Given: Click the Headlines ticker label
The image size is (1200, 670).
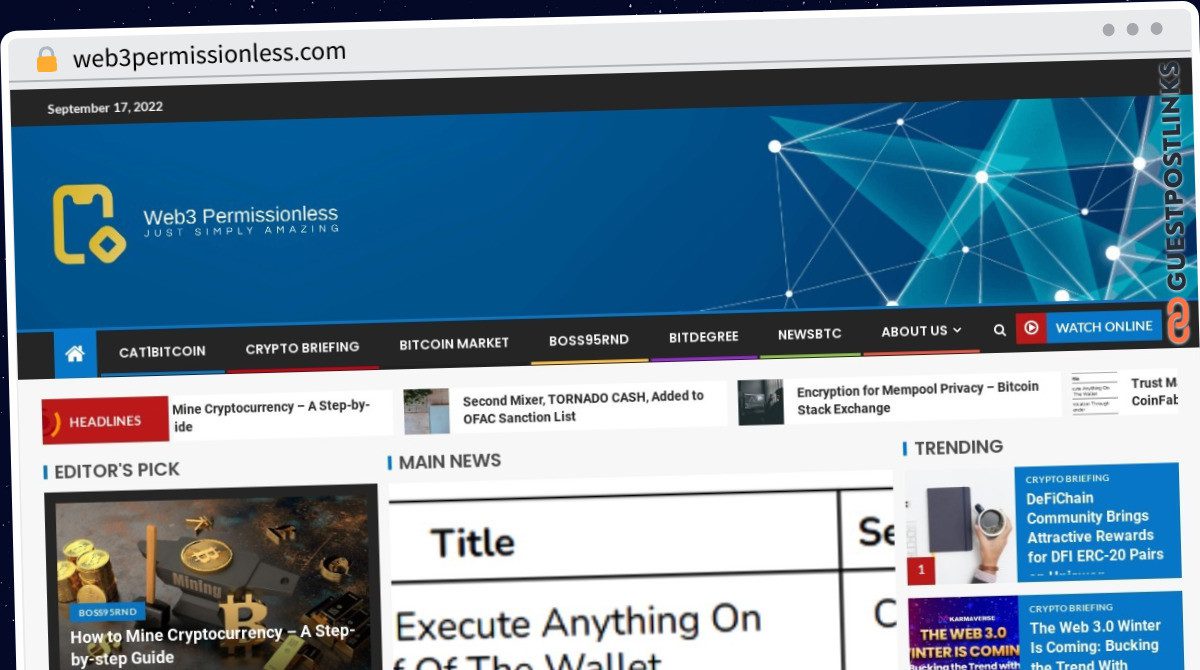Looking at the screenshot, I should tap(105, 421).
